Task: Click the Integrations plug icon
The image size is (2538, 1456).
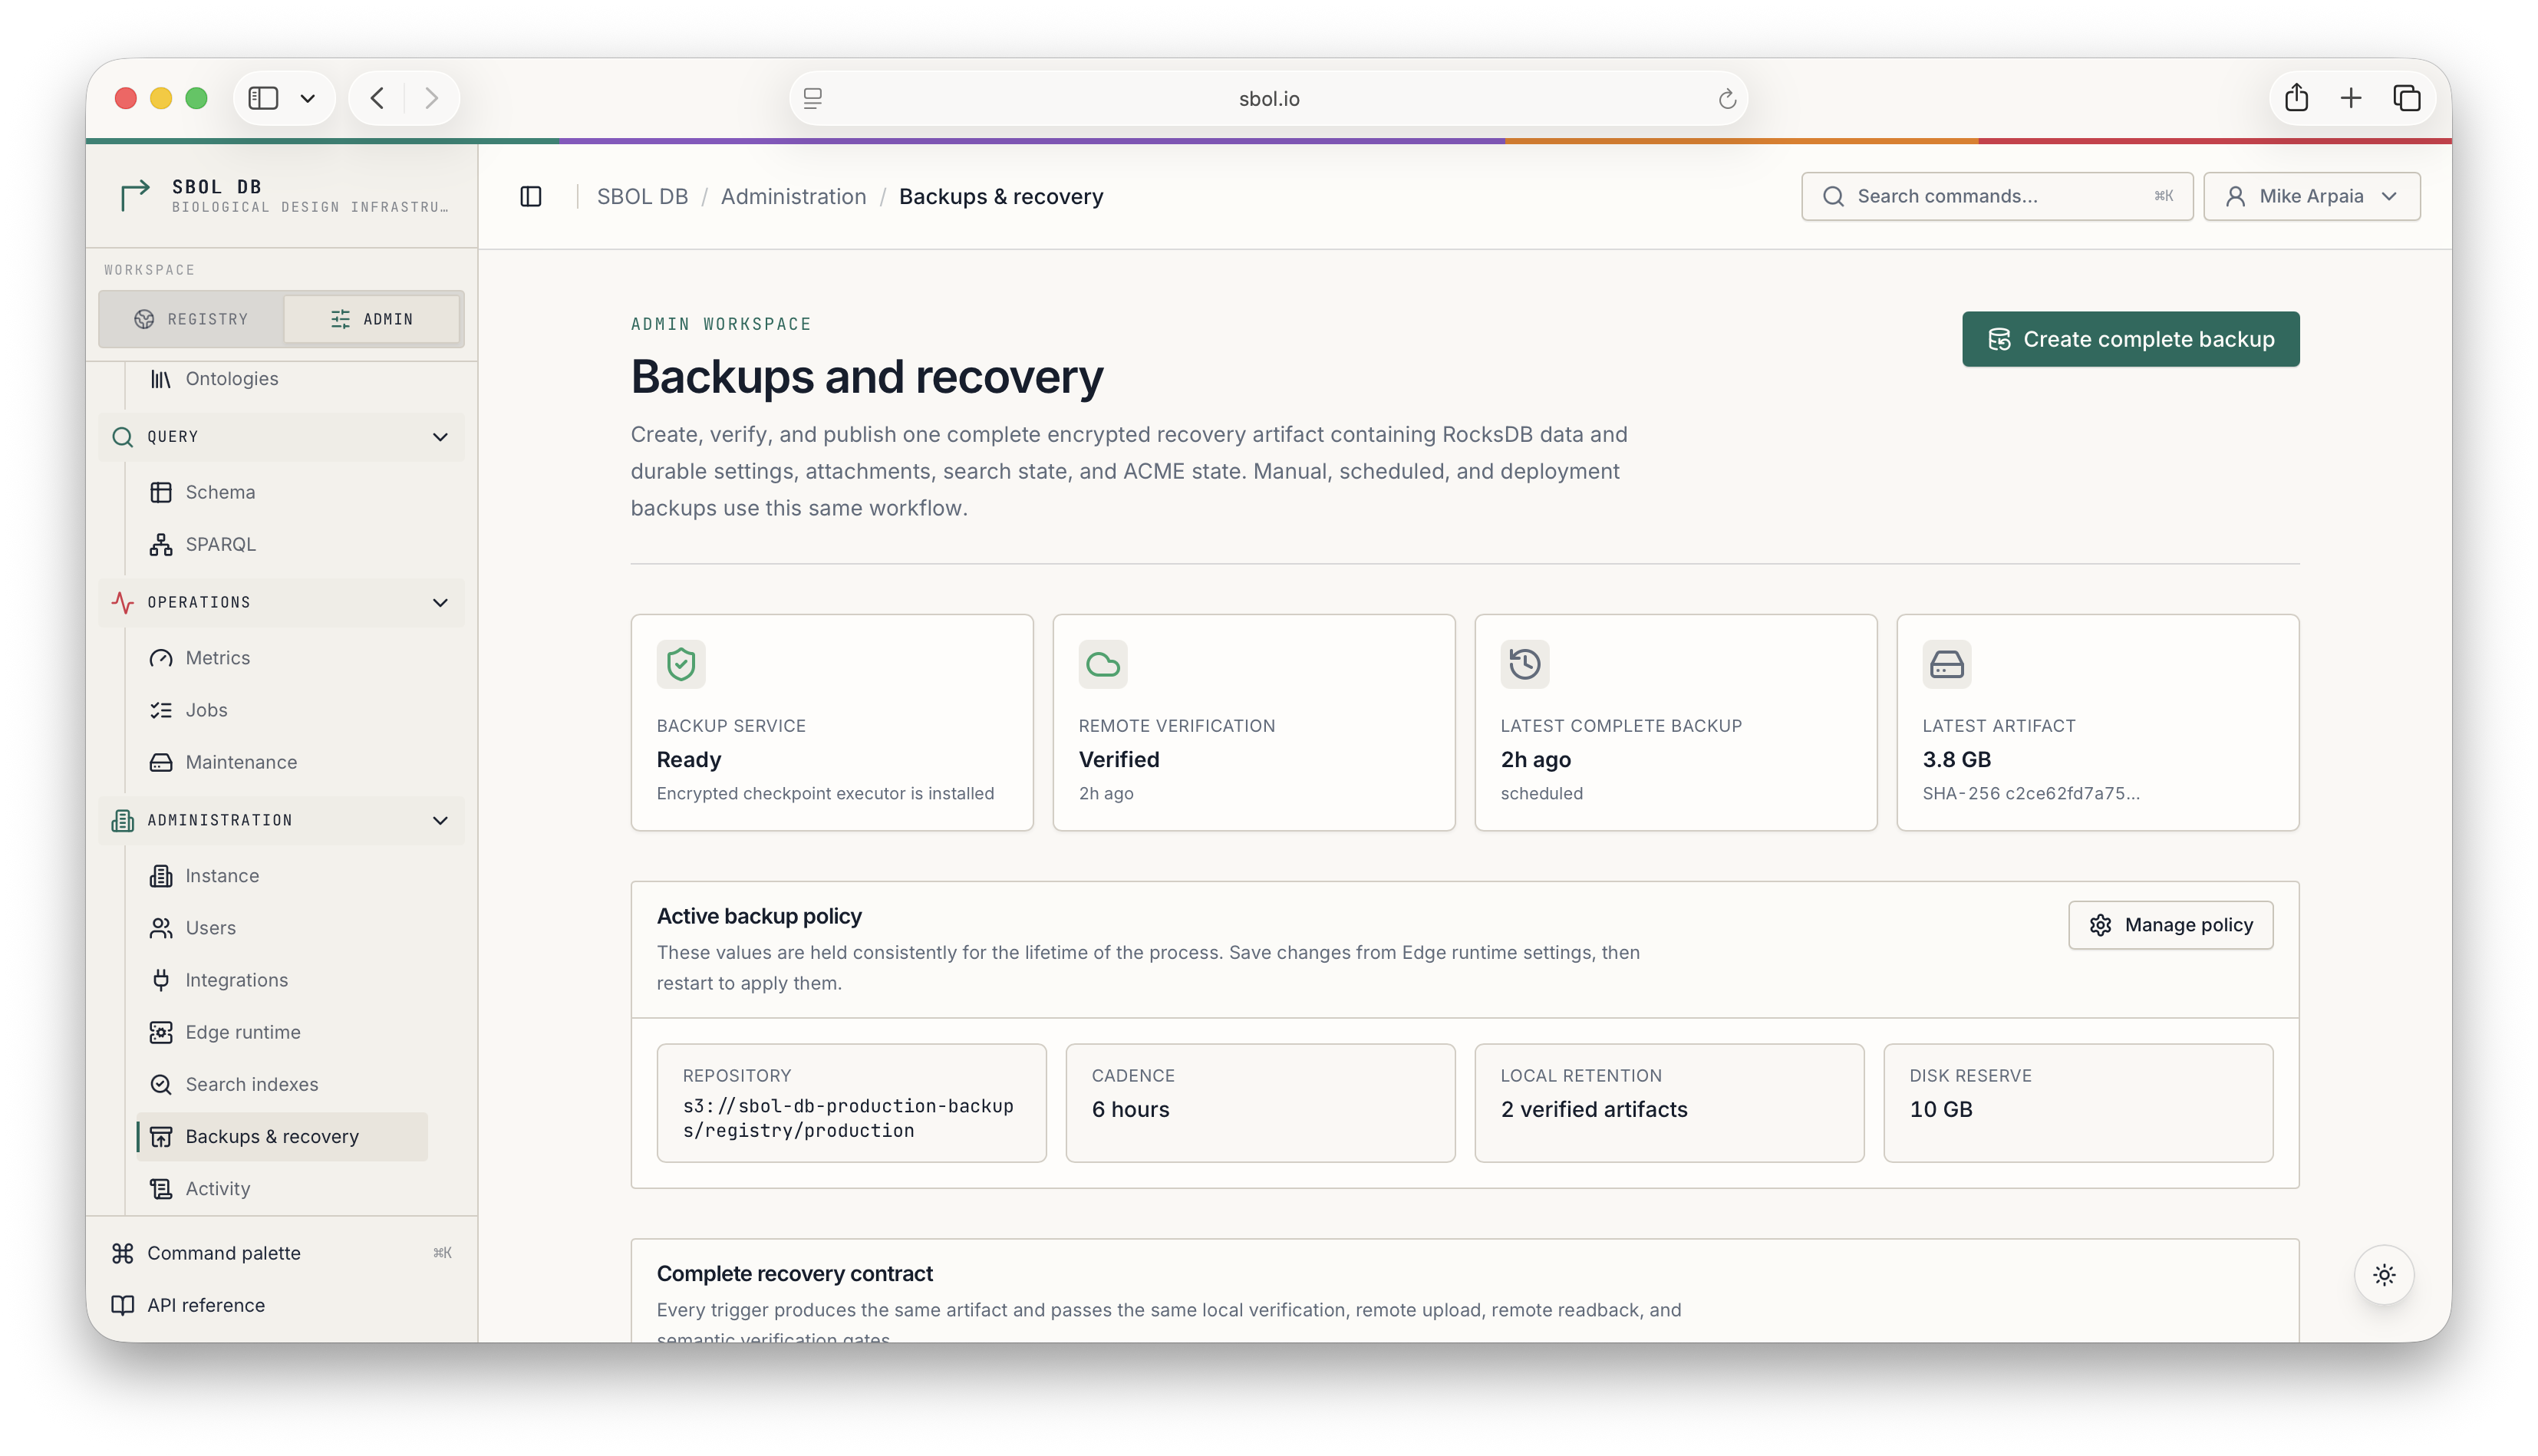Action: (x=161, y=980)
